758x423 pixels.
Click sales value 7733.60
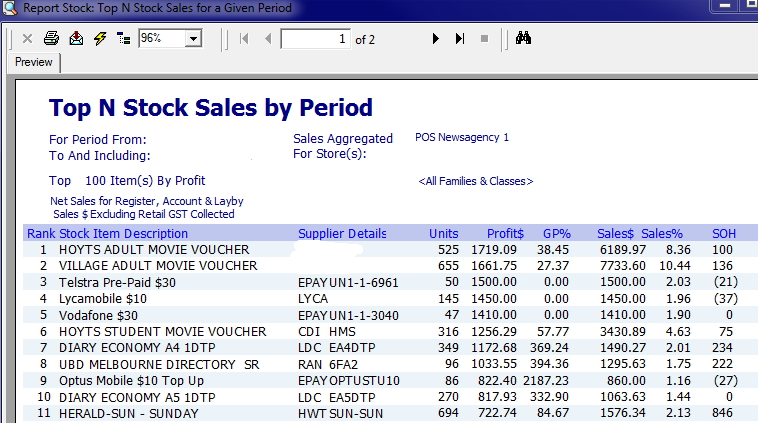[x=623, y=265]
